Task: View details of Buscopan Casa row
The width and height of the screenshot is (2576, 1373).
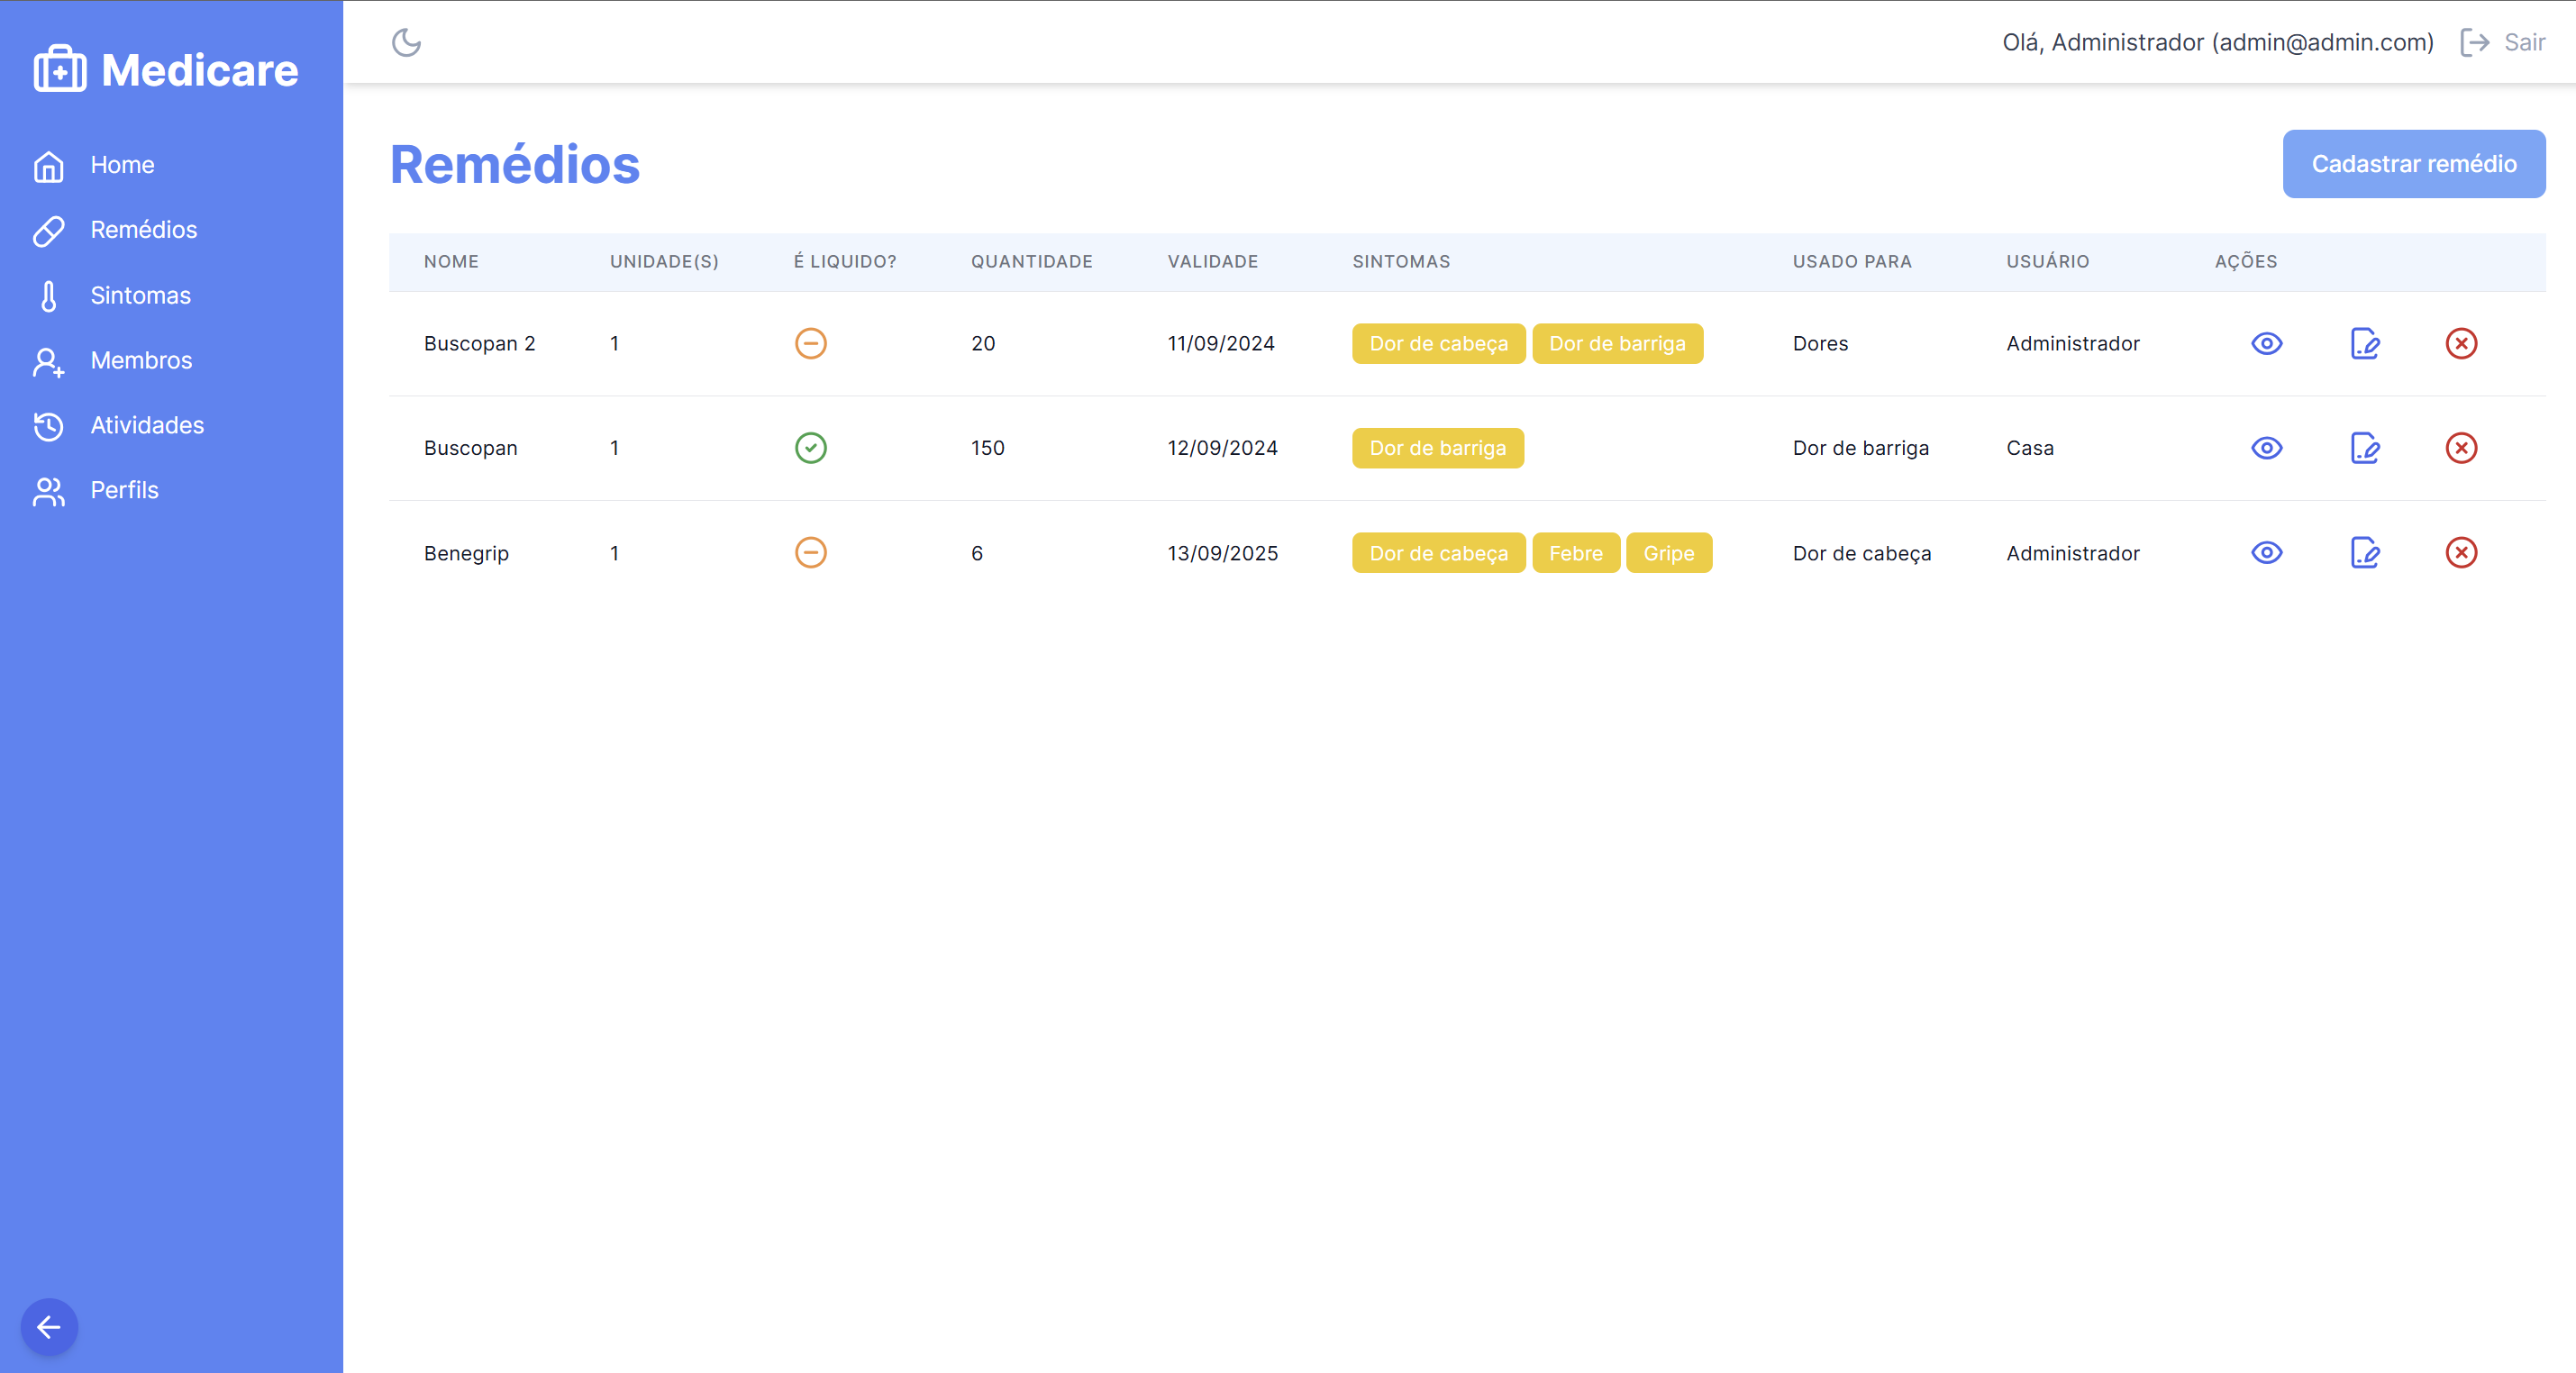Action: point(2266,448)
